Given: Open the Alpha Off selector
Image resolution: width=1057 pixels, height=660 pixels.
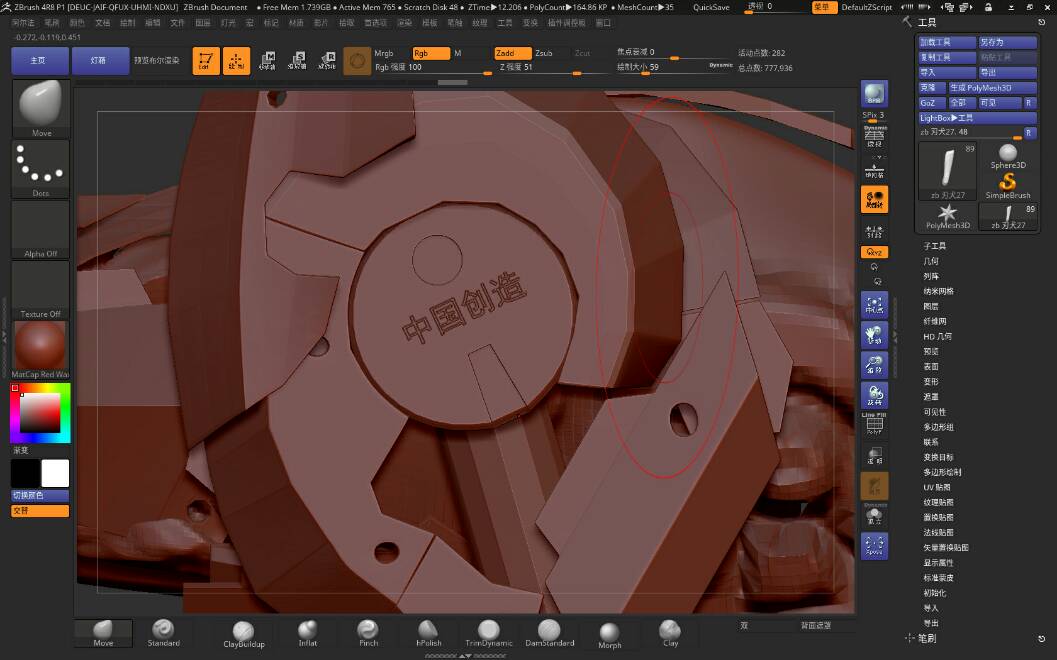Looking at the screenshot, I should click(40, 230).
